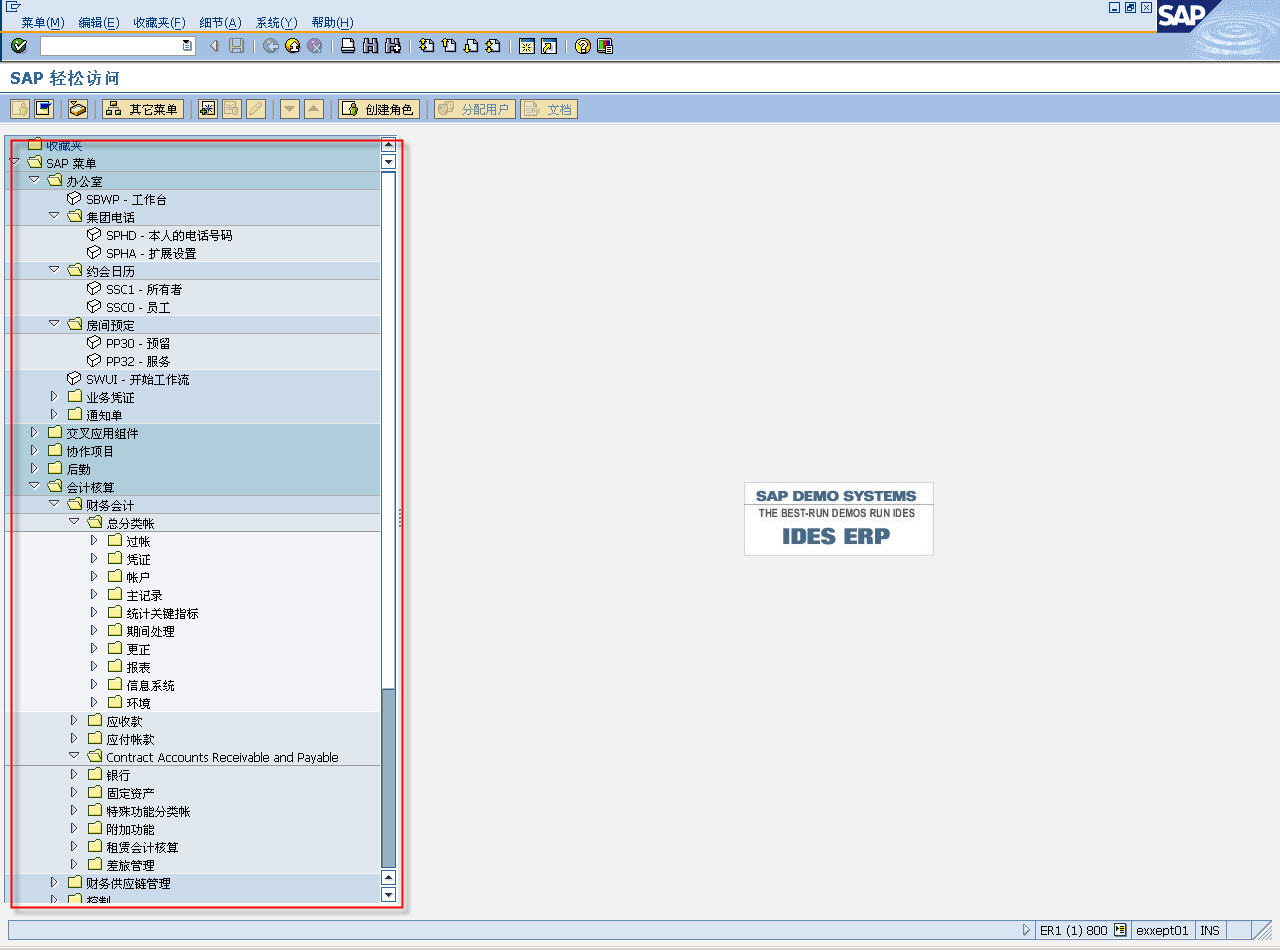Click the Print icon in the toolbar
The image size is (1280, 950).
[x=348, y=46]
